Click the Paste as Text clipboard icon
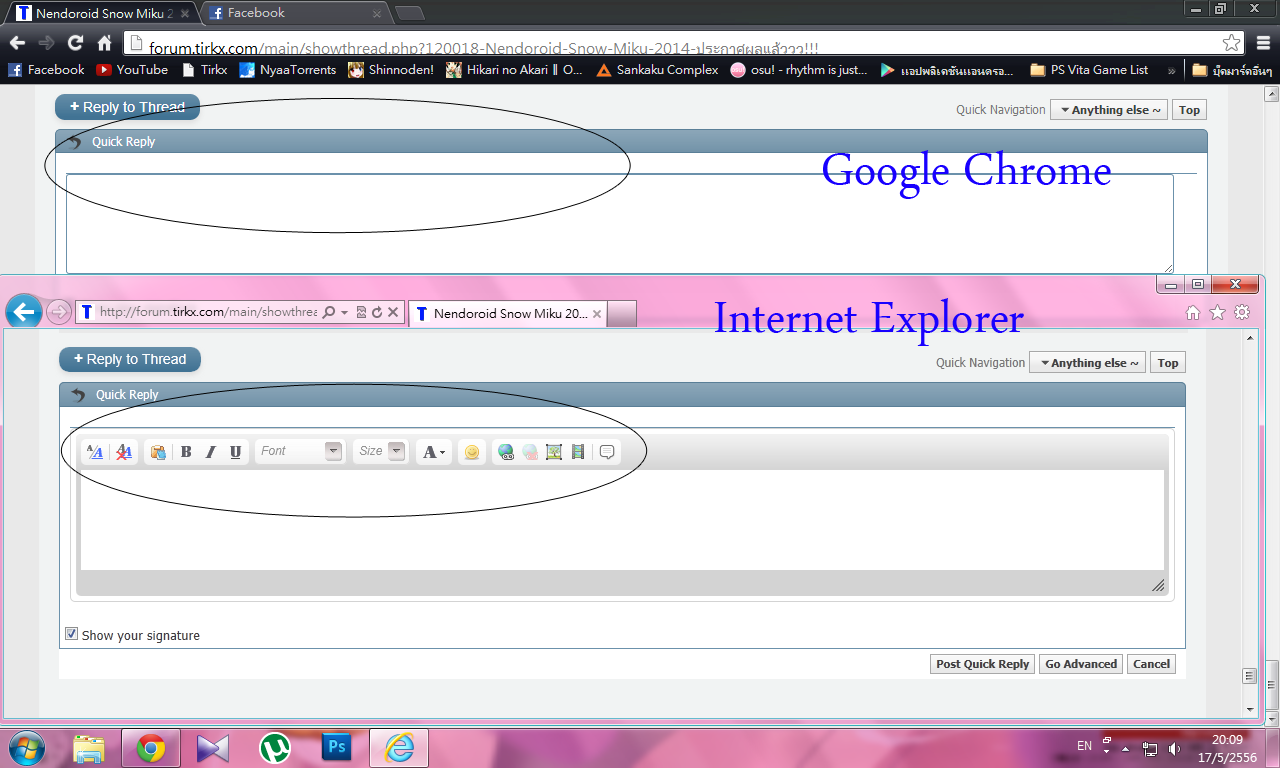 [x=158, y=452]
